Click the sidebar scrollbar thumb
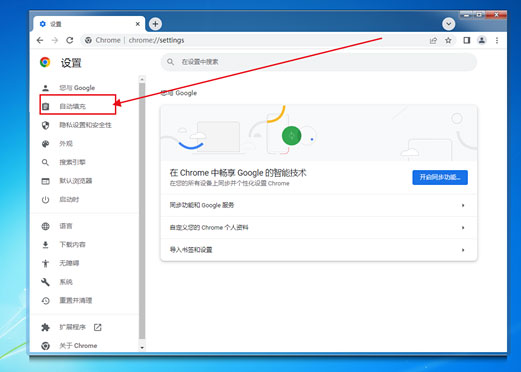This screenshot has height=372, width=521. point(142,211)
